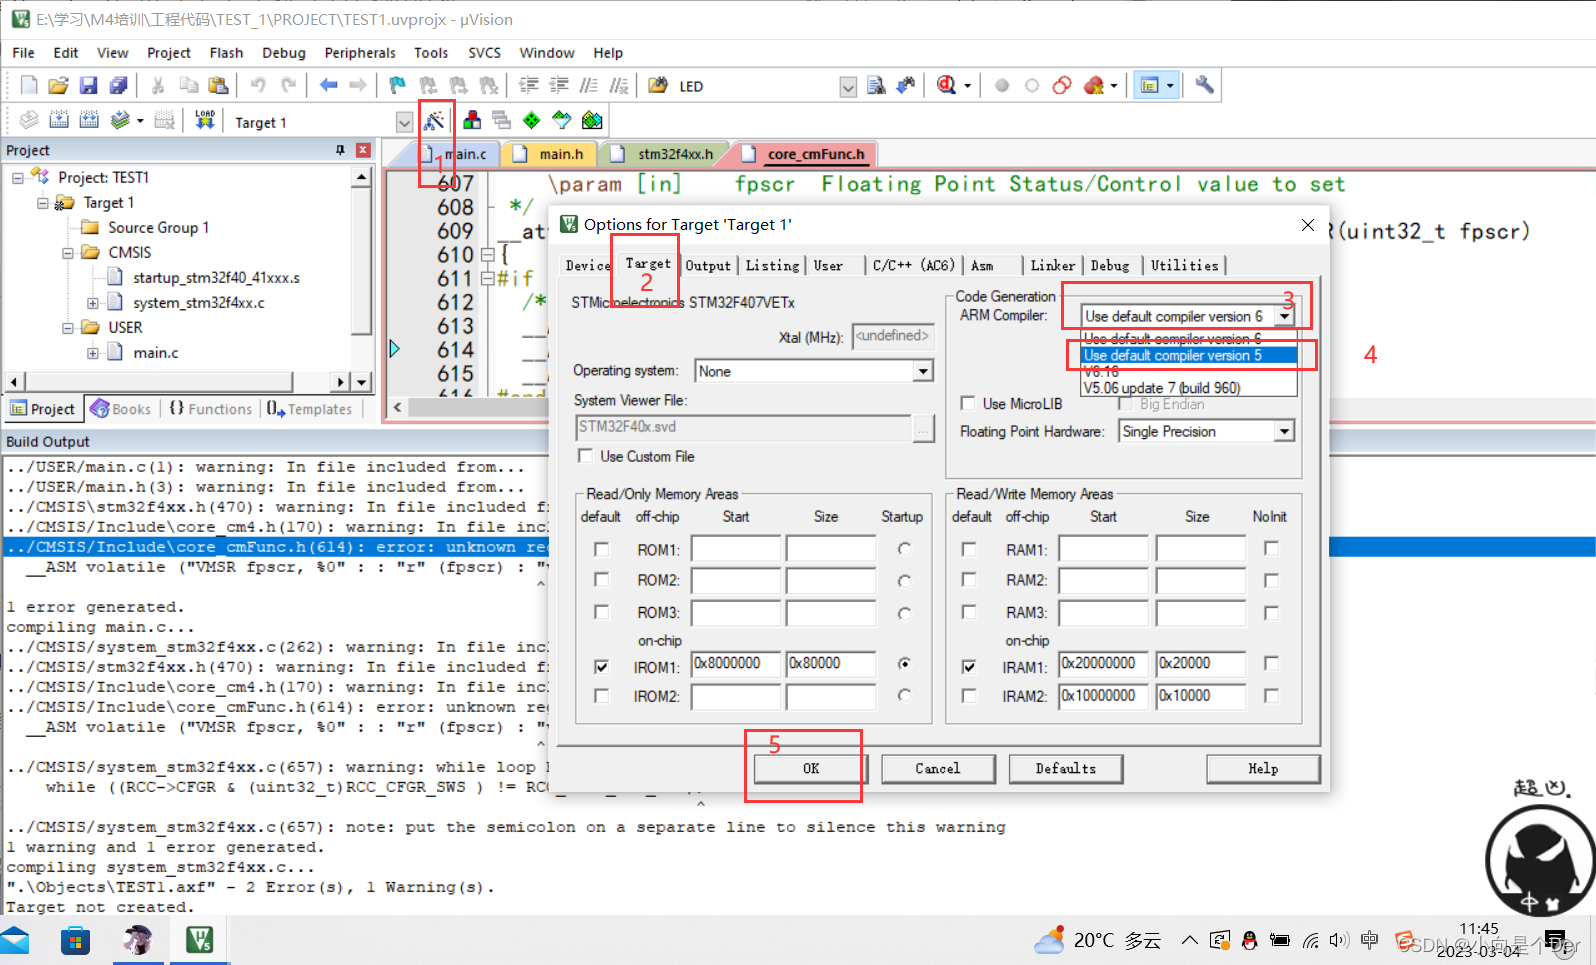Viewport: 1596px width, 965px height.
Task: Click the Navigate Backwards blue arrow
Action: point(328,86)
